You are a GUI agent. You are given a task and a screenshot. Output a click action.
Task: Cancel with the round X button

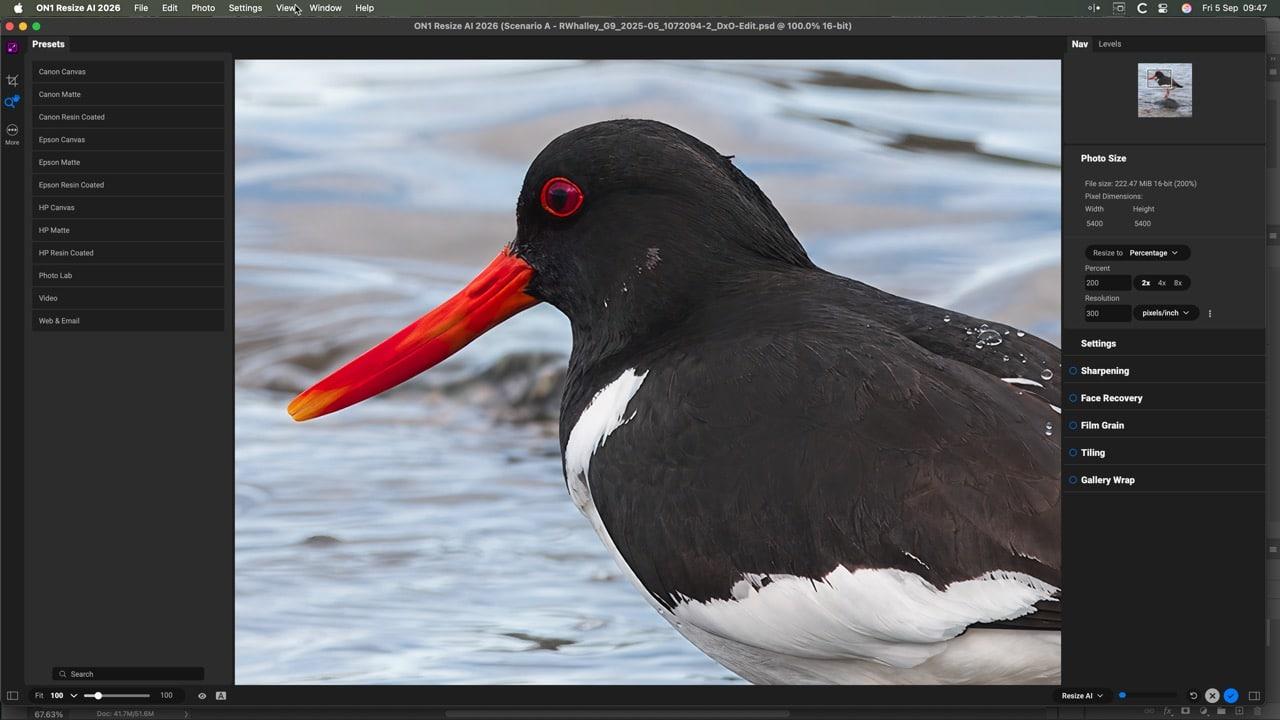(1212, 696)
